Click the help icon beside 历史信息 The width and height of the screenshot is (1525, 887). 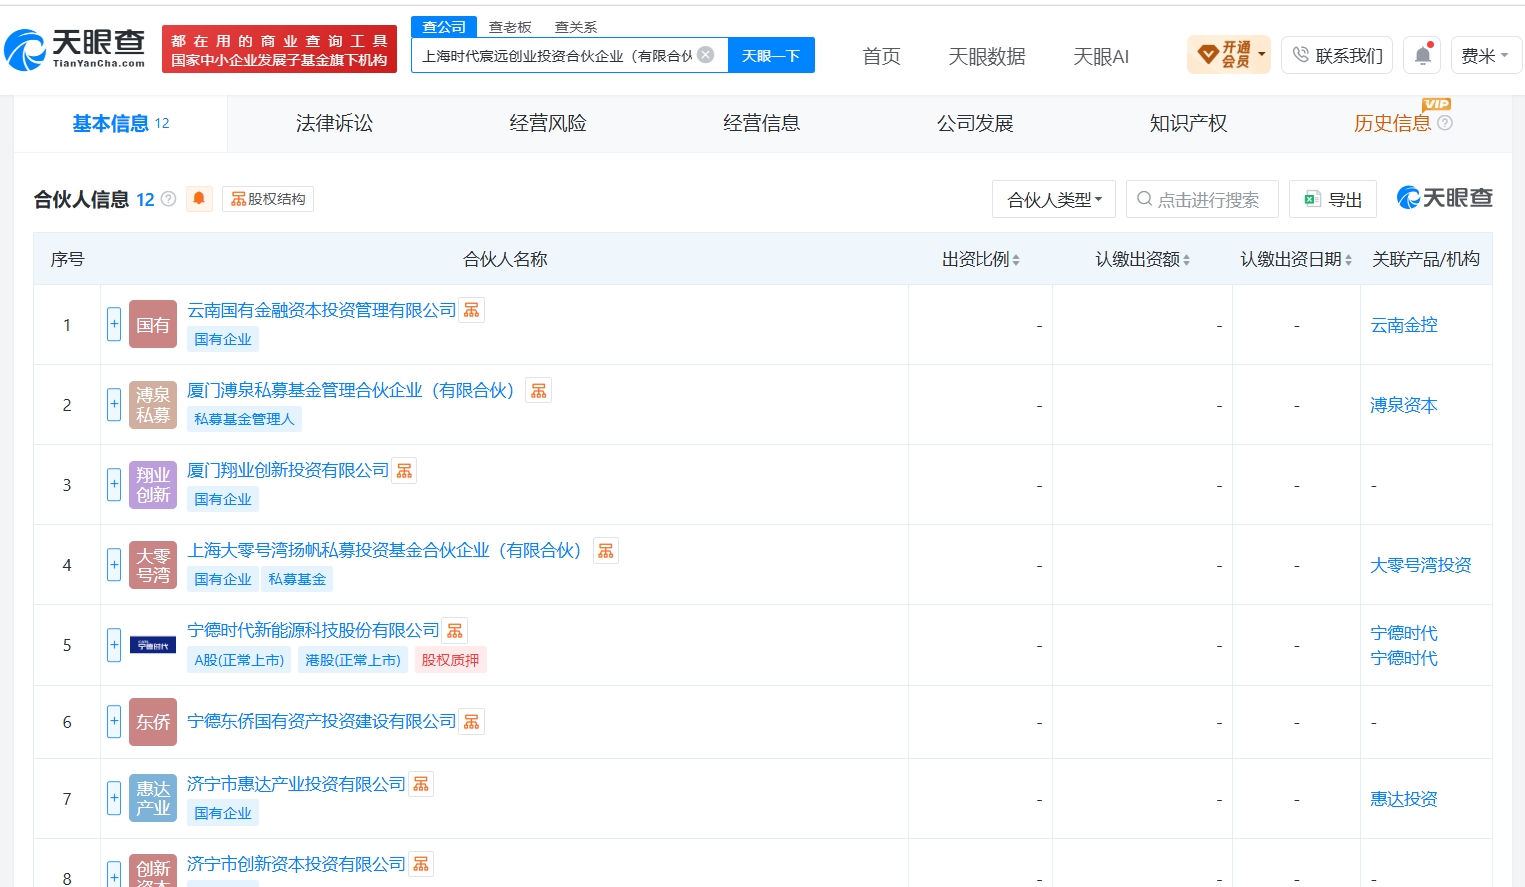pos(1445,123)
